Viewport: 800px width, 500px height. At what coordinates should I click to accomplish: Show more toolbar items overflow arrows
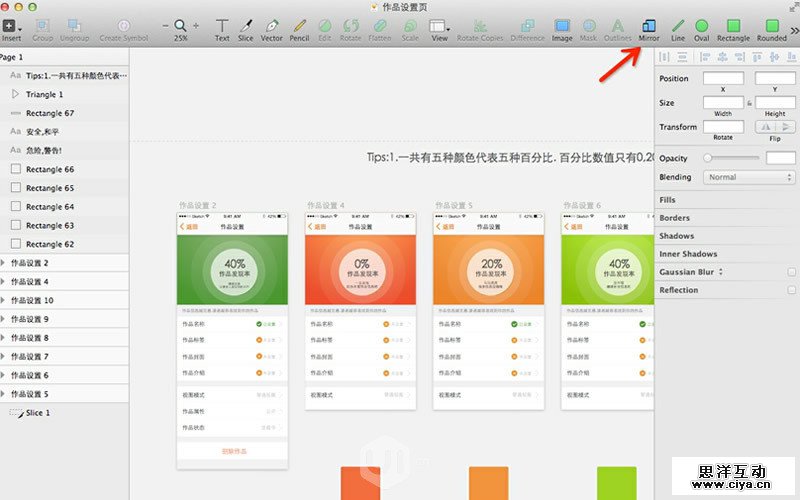(794, 31)
